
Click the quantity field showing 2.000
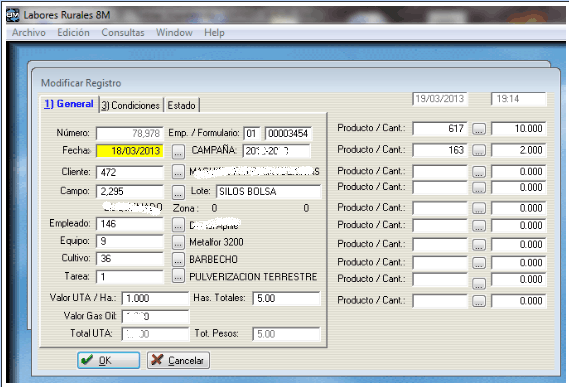coord(519,150)
